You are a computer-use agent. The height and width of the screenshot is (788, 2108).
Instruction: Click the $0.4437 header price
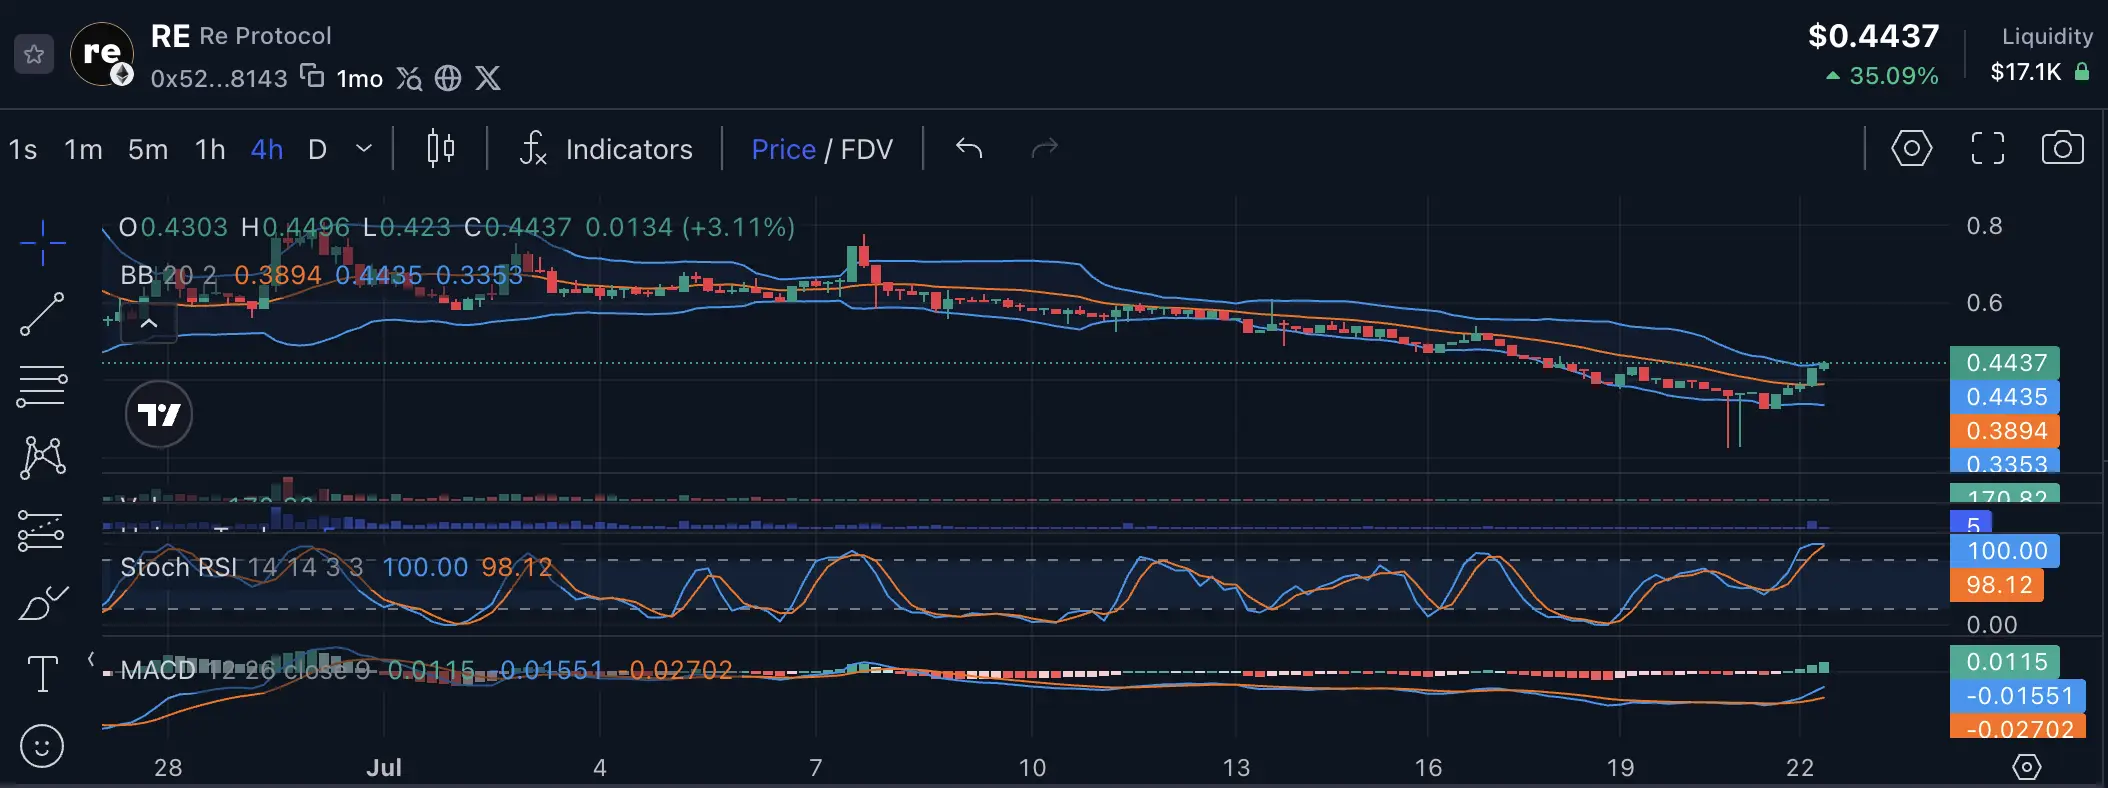pyautogui.click(x=1873, y=37)
